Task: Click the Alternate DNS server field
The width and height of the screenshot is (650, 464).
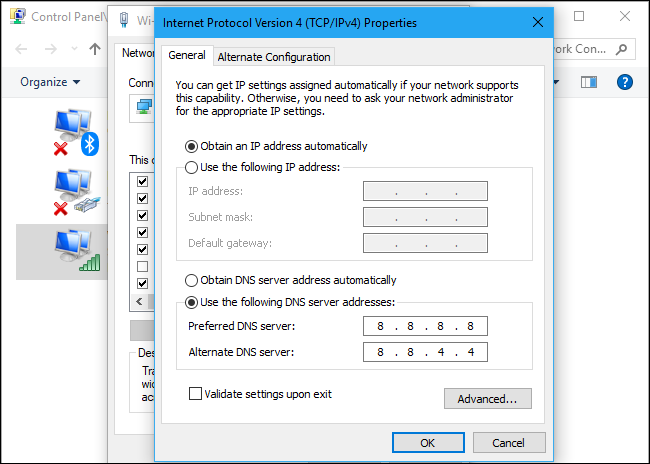Action: pos(425,351)
